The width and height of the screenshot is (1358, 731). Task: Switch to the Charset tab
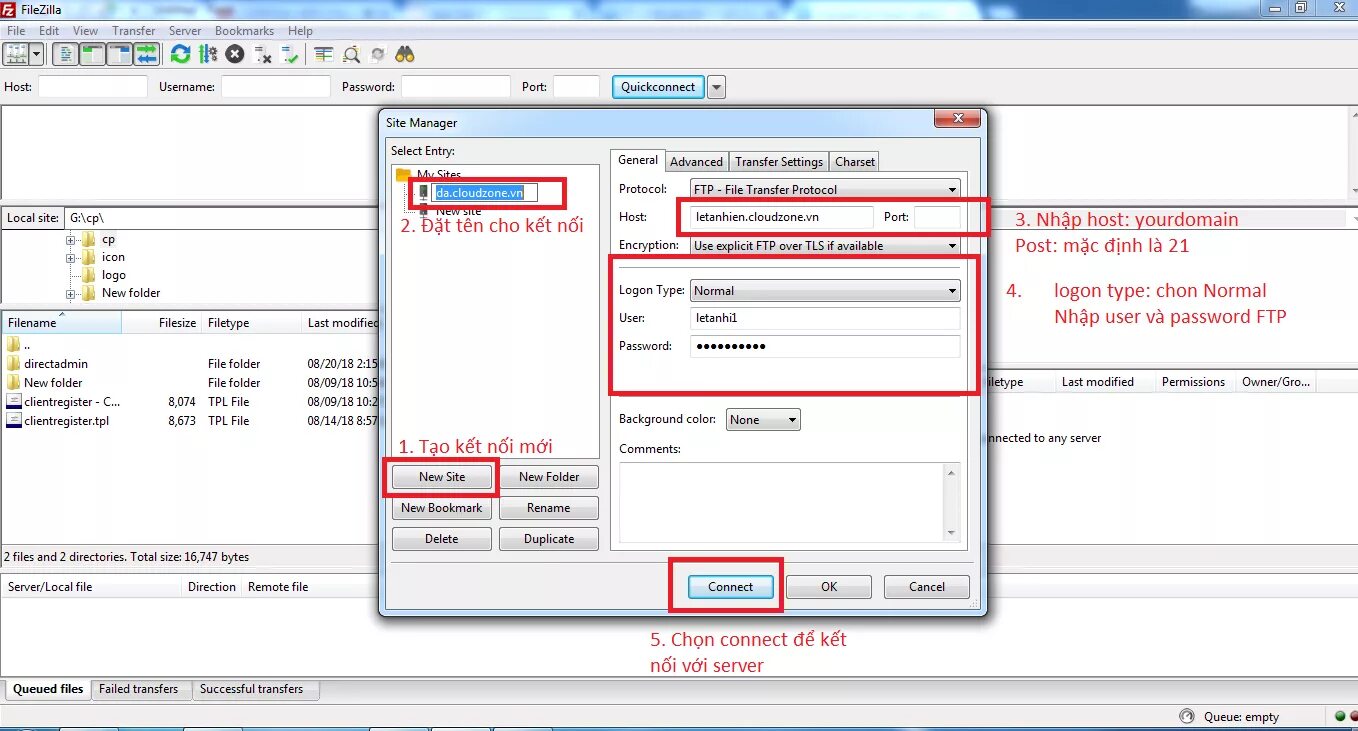(x=855, y=162)
